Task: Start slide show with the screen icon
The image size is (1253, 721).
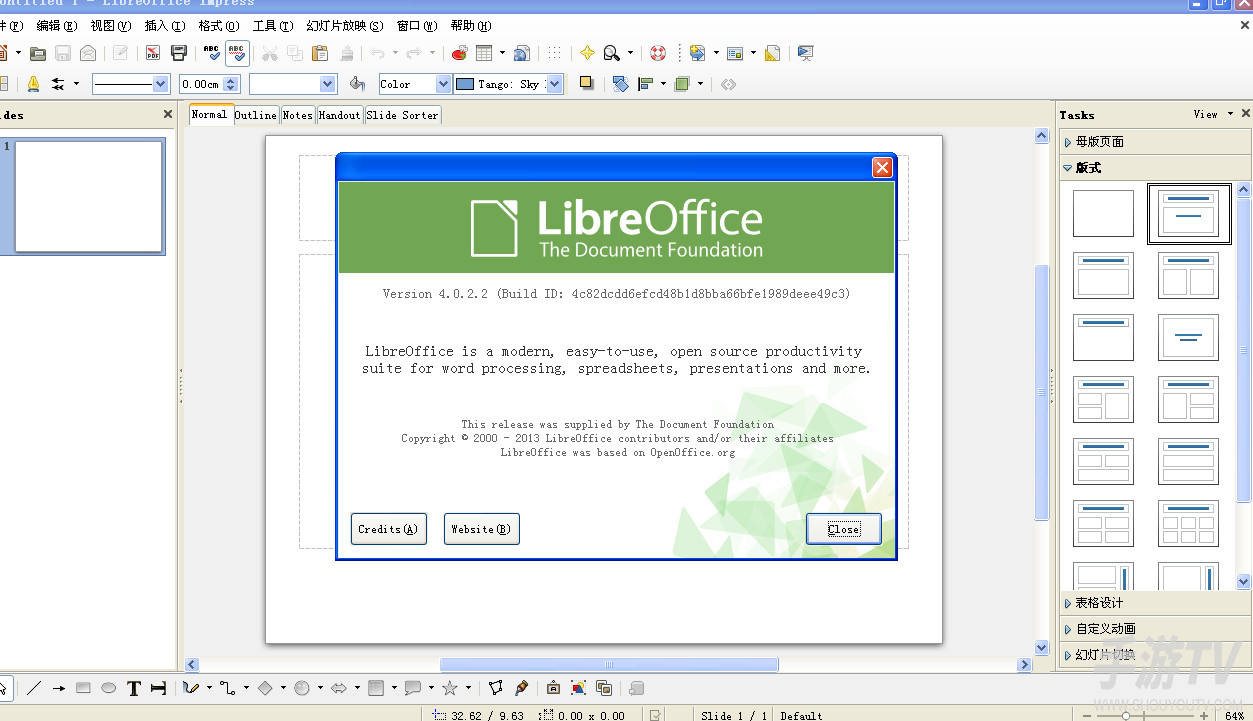Action: (805, 53)
